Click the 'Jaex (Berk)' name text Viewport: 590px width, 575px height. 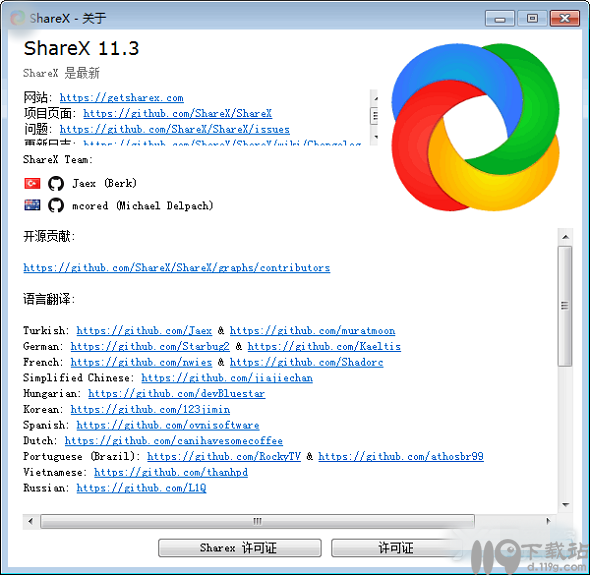point(104,184)
